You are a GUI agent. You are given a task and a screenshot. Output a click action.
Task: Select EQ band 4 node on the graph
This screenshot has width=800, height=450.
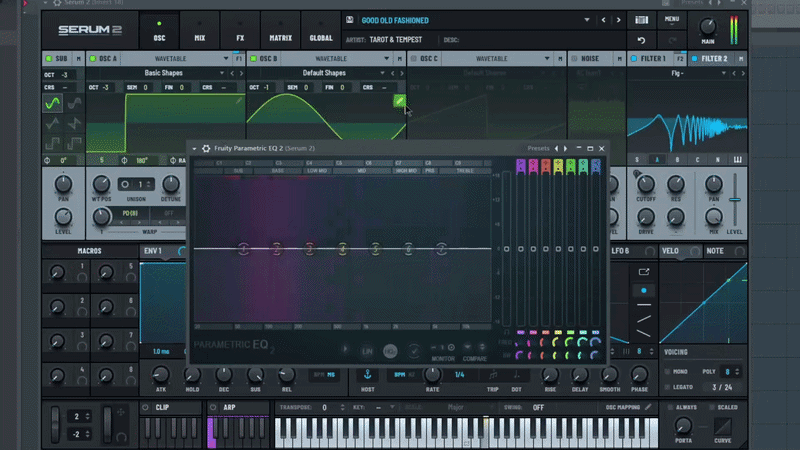(x=342, y=248)
